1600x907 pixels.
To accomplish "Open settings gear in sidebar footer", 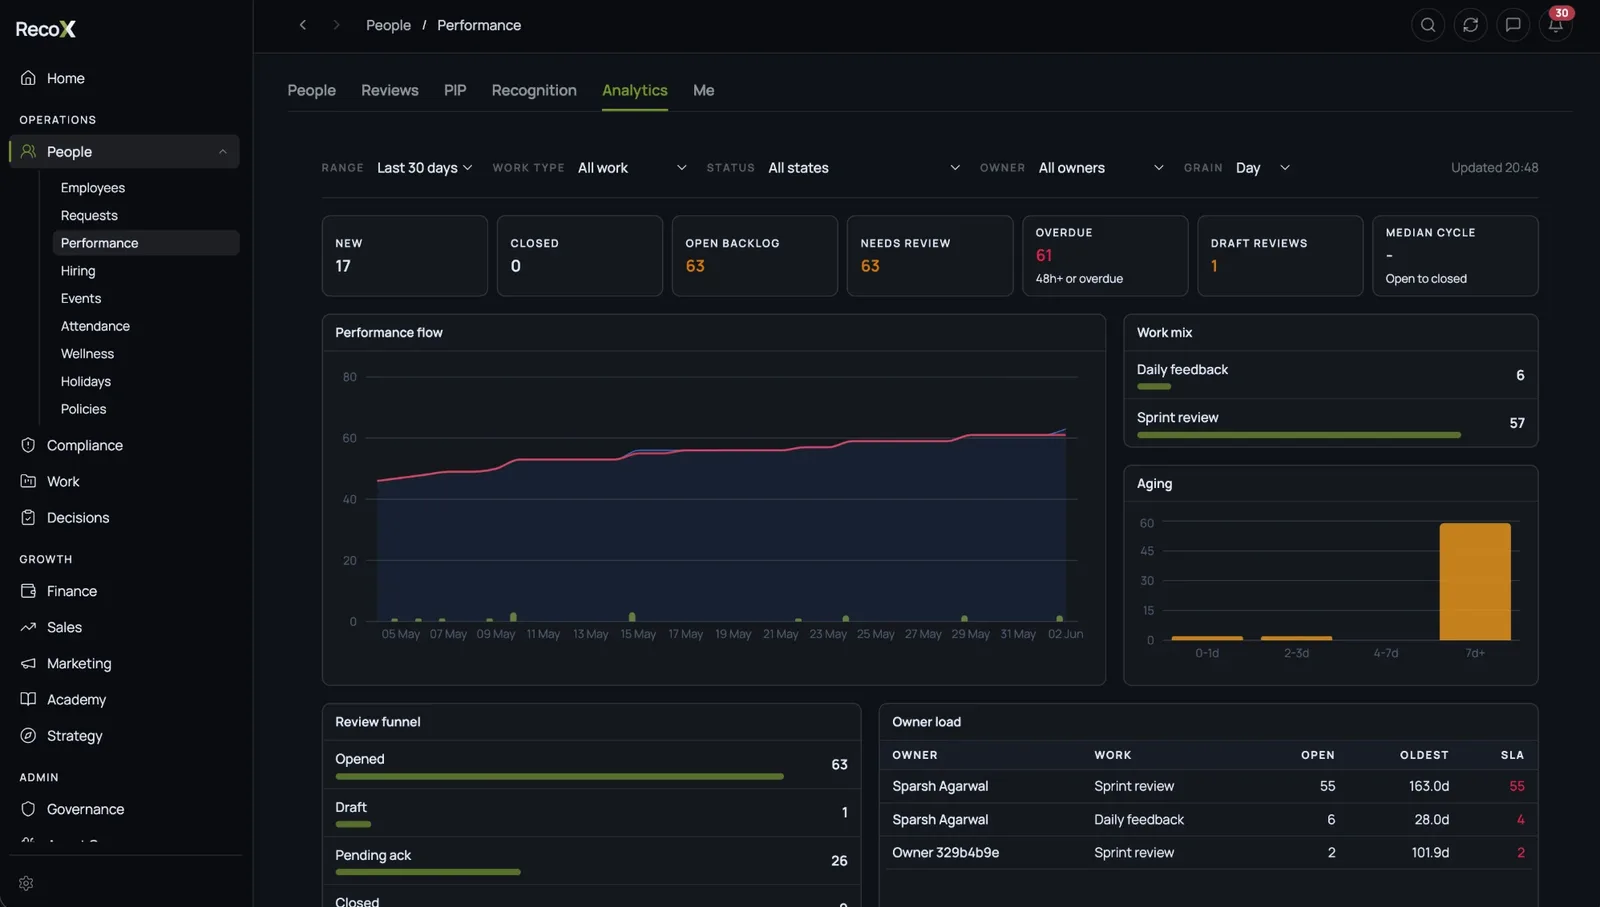I will [x=26, y=883].
